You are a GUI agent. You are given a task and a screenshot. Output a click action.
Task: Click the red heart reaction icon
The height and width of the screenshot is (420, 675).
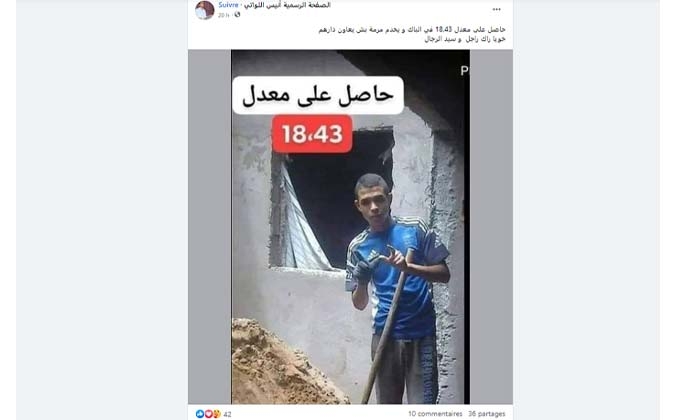point(208,414)
